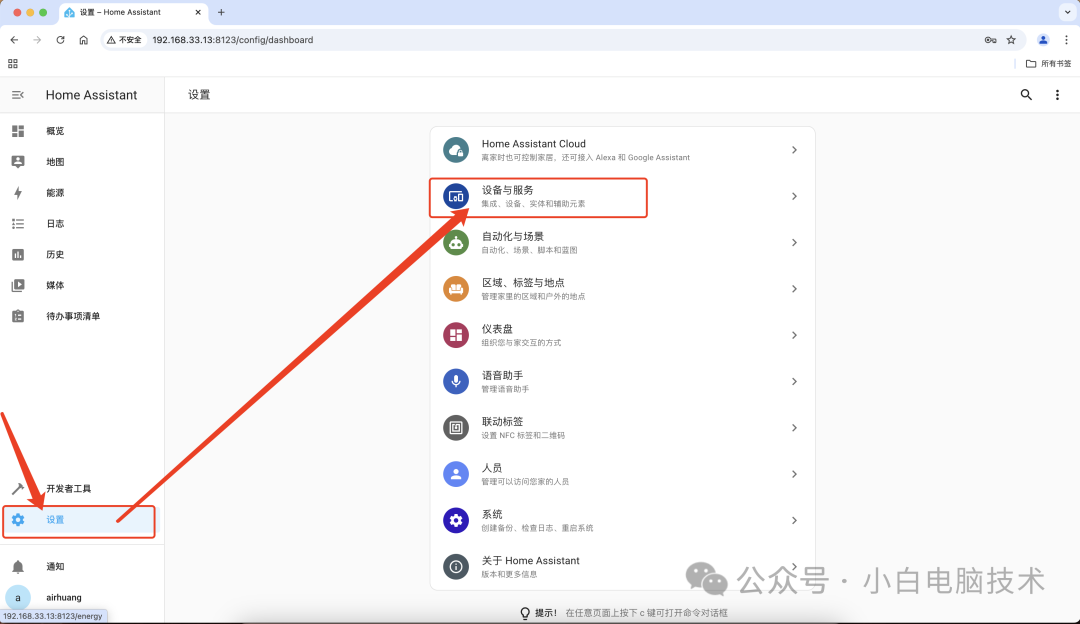Expand the 设备与服务 row chevron
This screenshot has width=1080, height=624.
point(794,196)
